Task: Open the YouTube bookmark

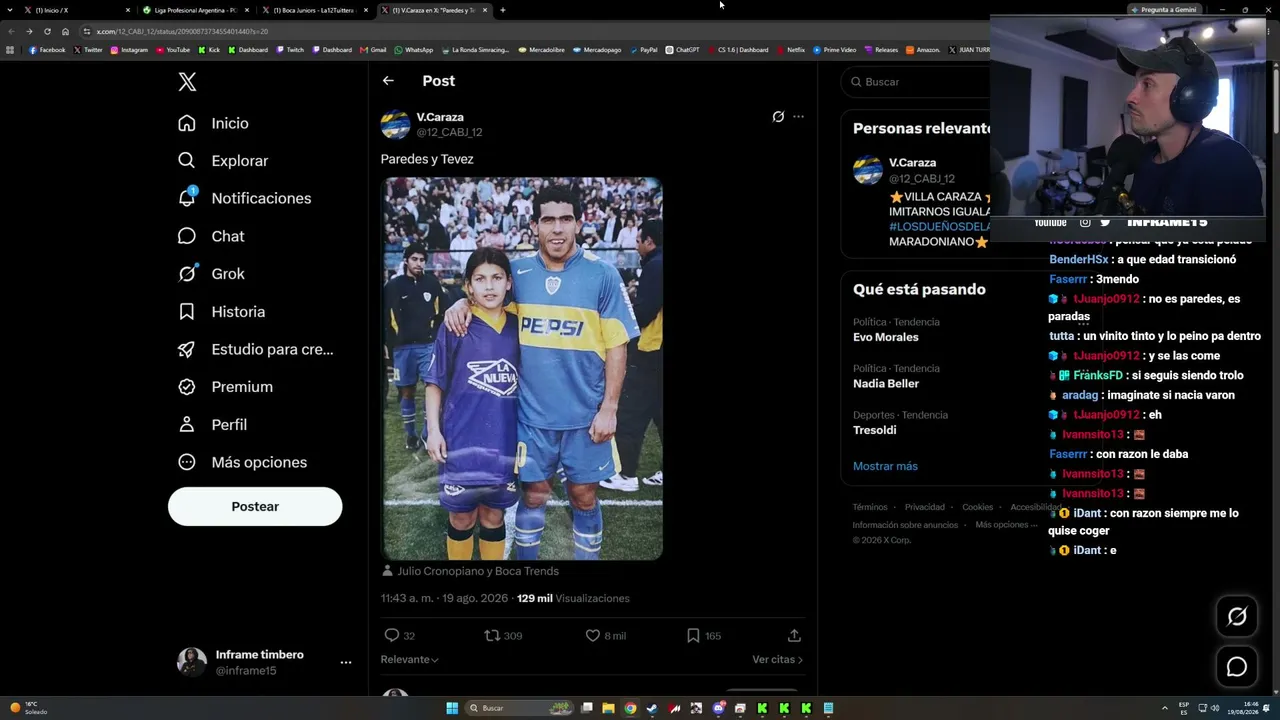Action: [172, 50]
